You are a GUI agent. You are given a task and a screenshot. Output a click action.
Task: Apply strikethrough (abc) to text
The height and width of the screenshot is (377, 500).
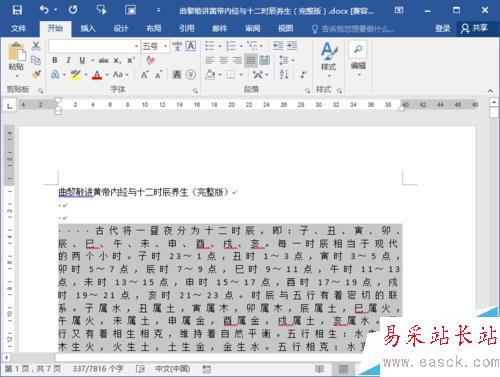click(x=103, y=60)
